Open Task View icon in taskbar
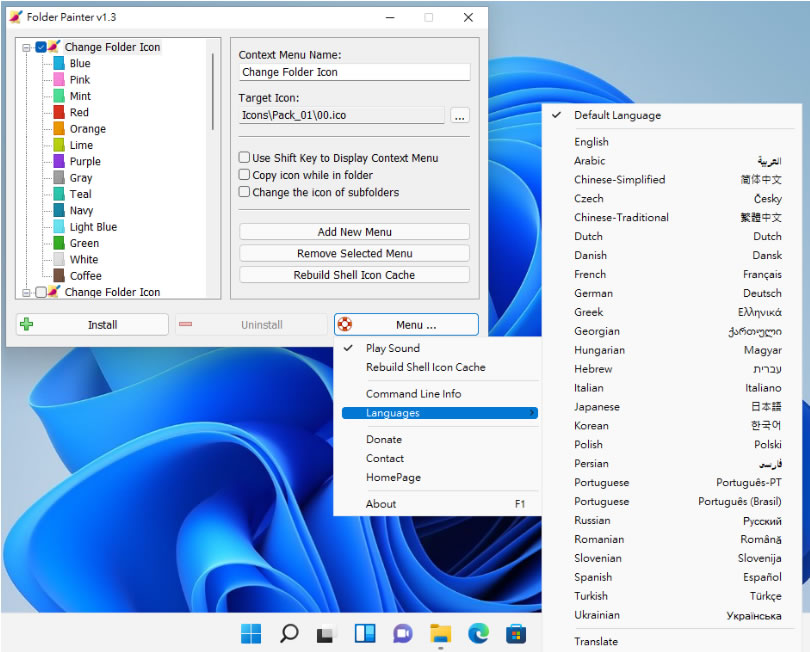Screen dimensions: 810x652 coord(325,634)
